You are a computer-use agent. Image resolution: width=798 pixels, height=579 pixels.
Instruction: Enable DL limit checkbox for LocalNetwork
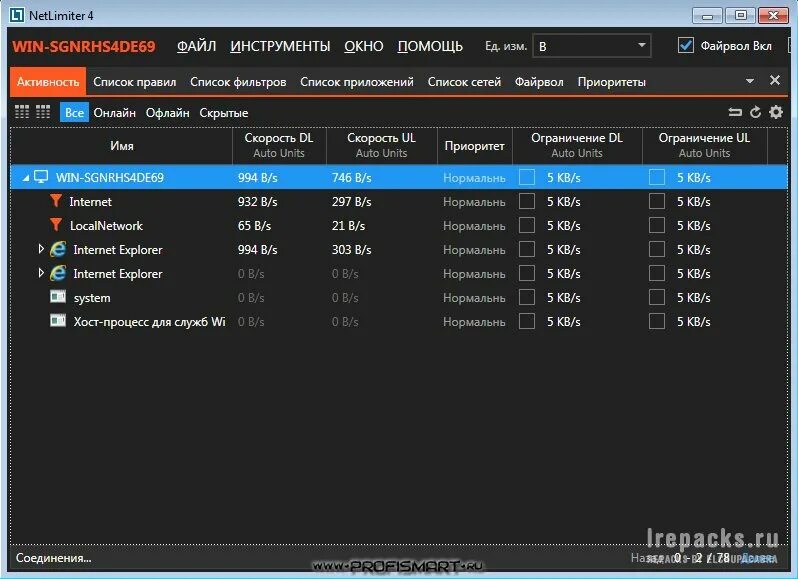527,225
